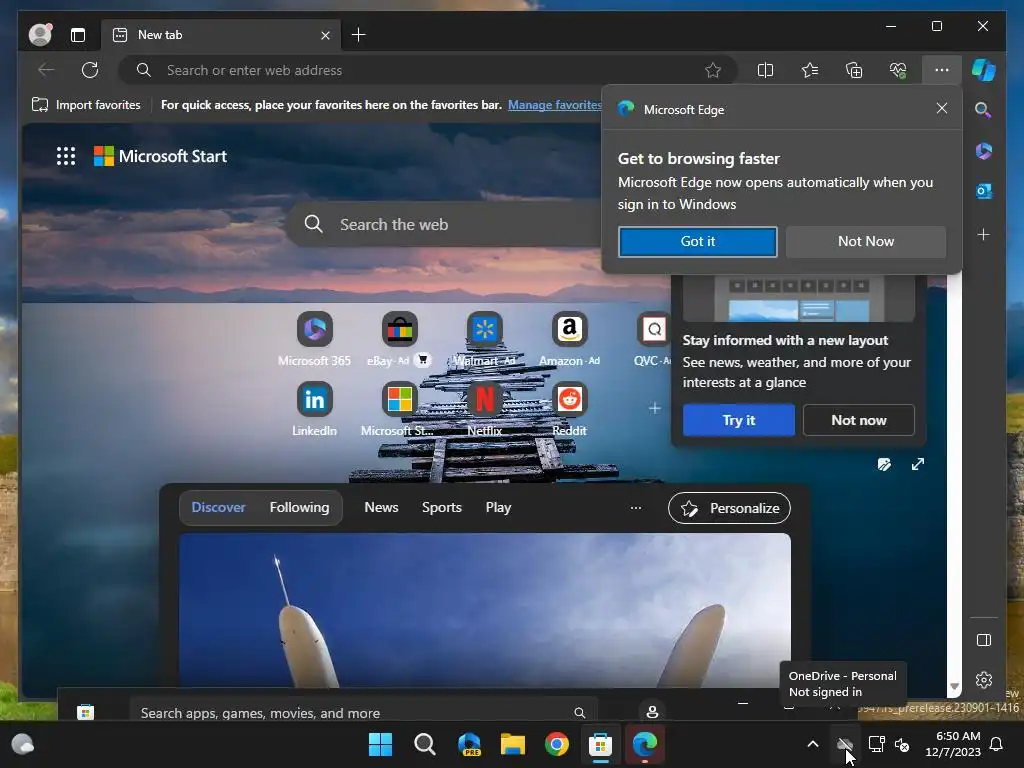Screen dimensions: 1024x768
Task: Select the New tab browser tab
Action: coord(222,35)
